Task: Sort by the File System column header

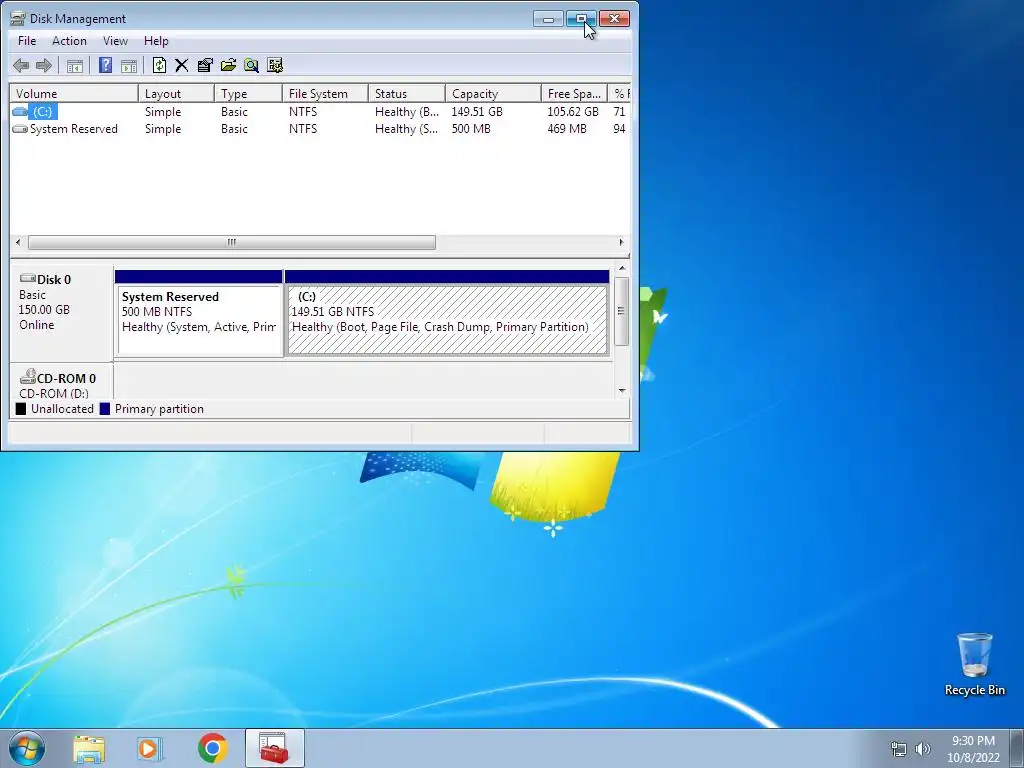Action: tap(325, 93)
